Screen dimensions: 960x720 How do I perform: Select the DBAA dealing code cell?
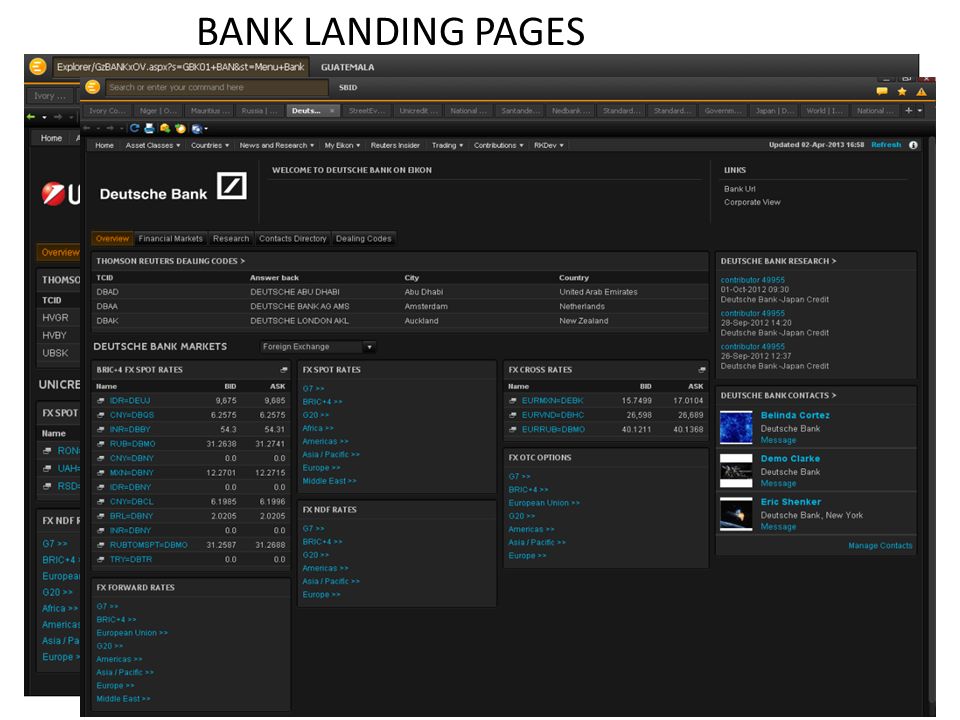click(x=107, y=306)
